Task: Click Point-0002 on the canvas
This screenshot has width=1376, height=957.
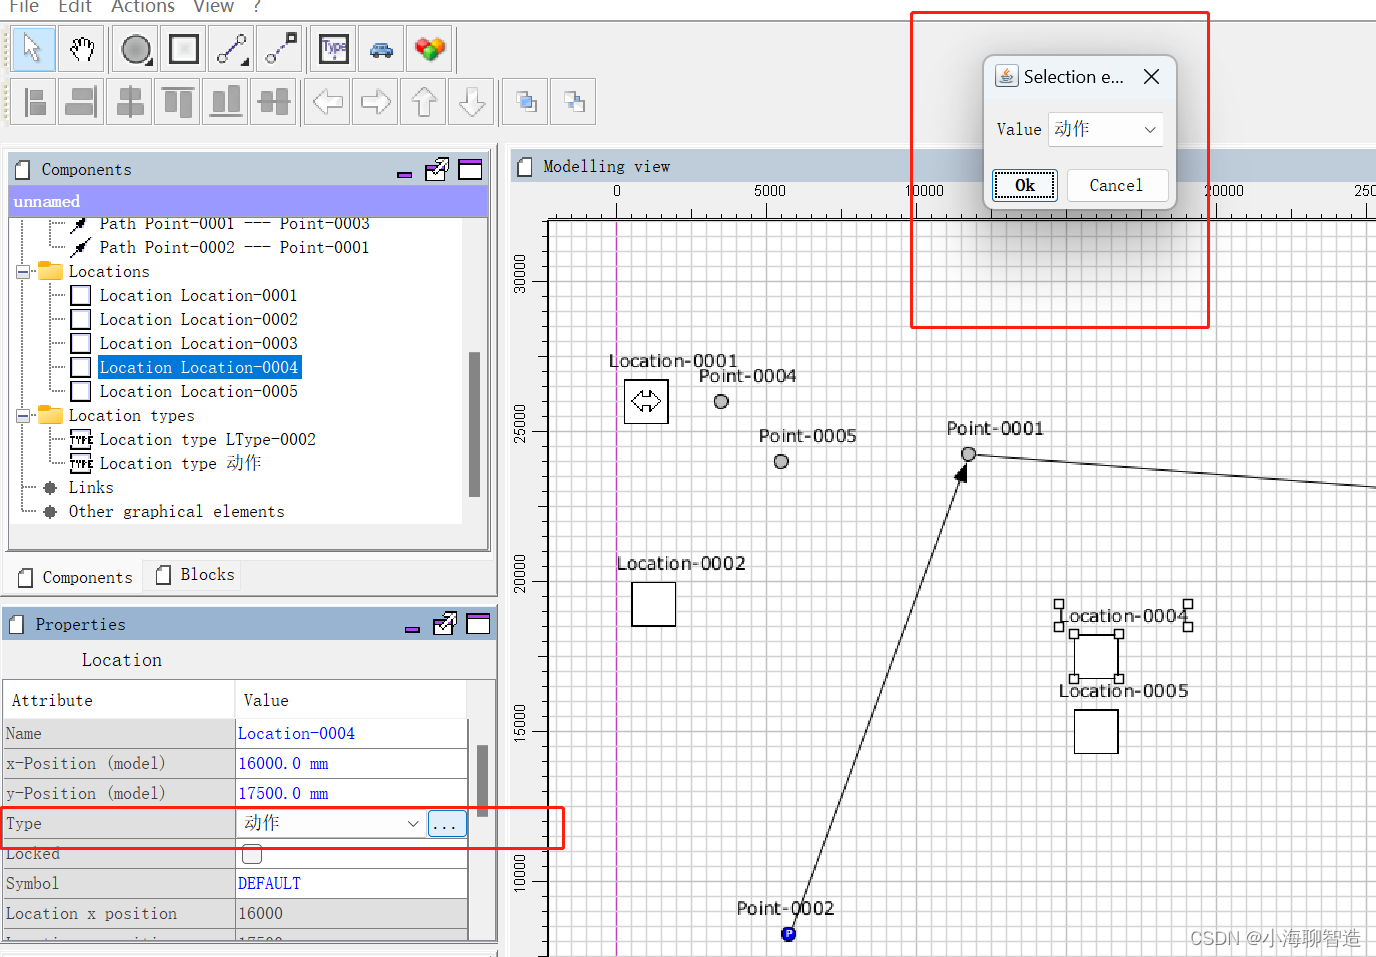Action: point(788,934)
